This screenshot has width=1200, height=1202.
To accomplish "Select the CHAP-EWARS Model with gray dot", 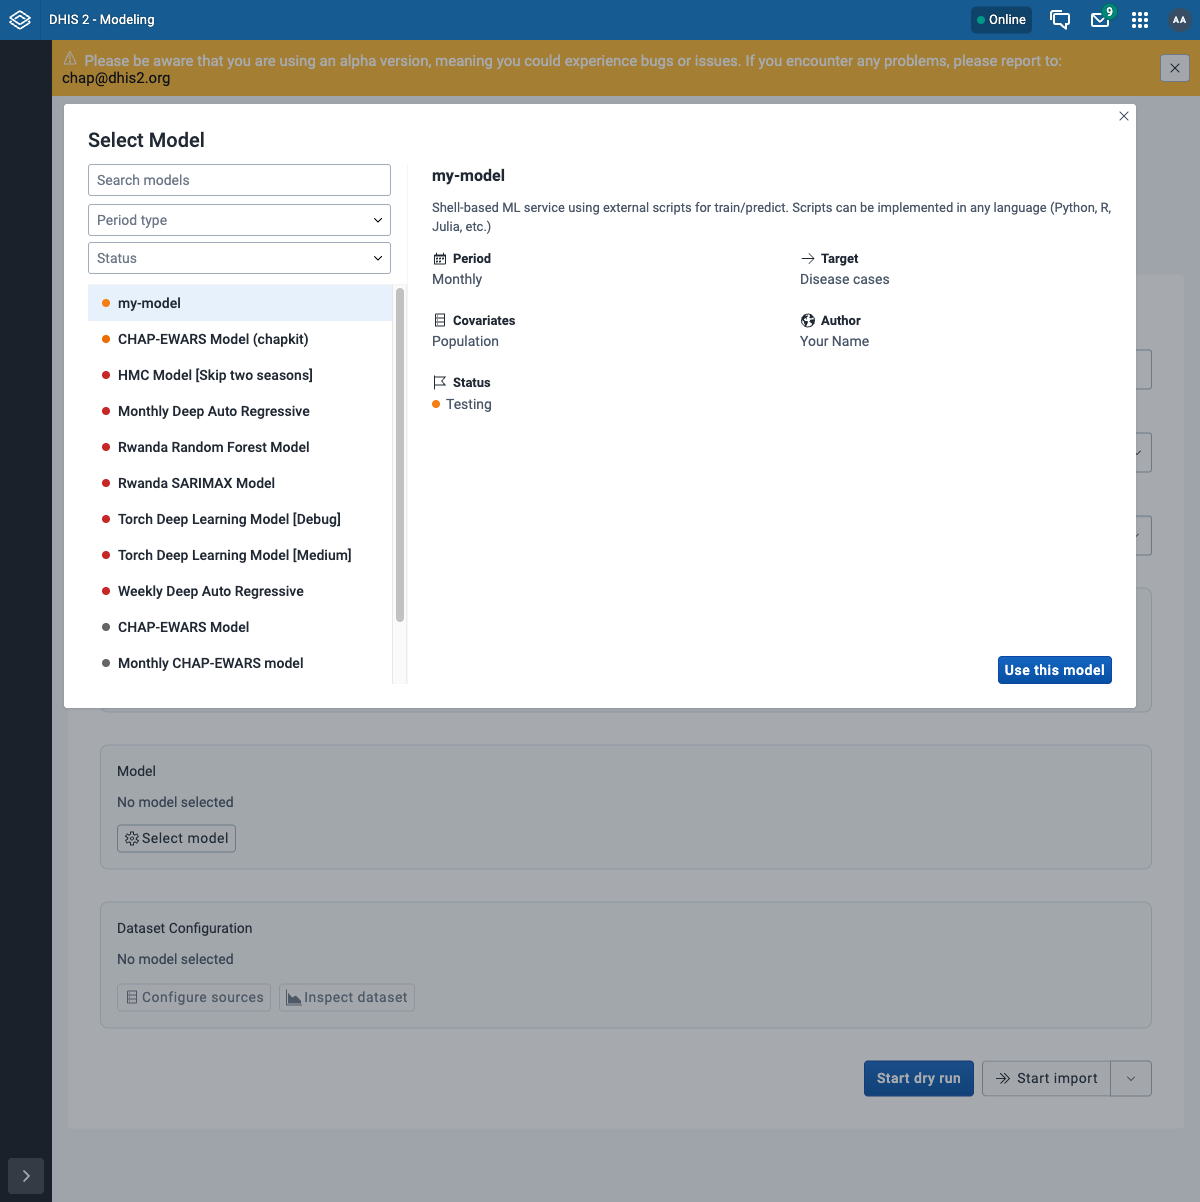I will [x=240, y=627].
